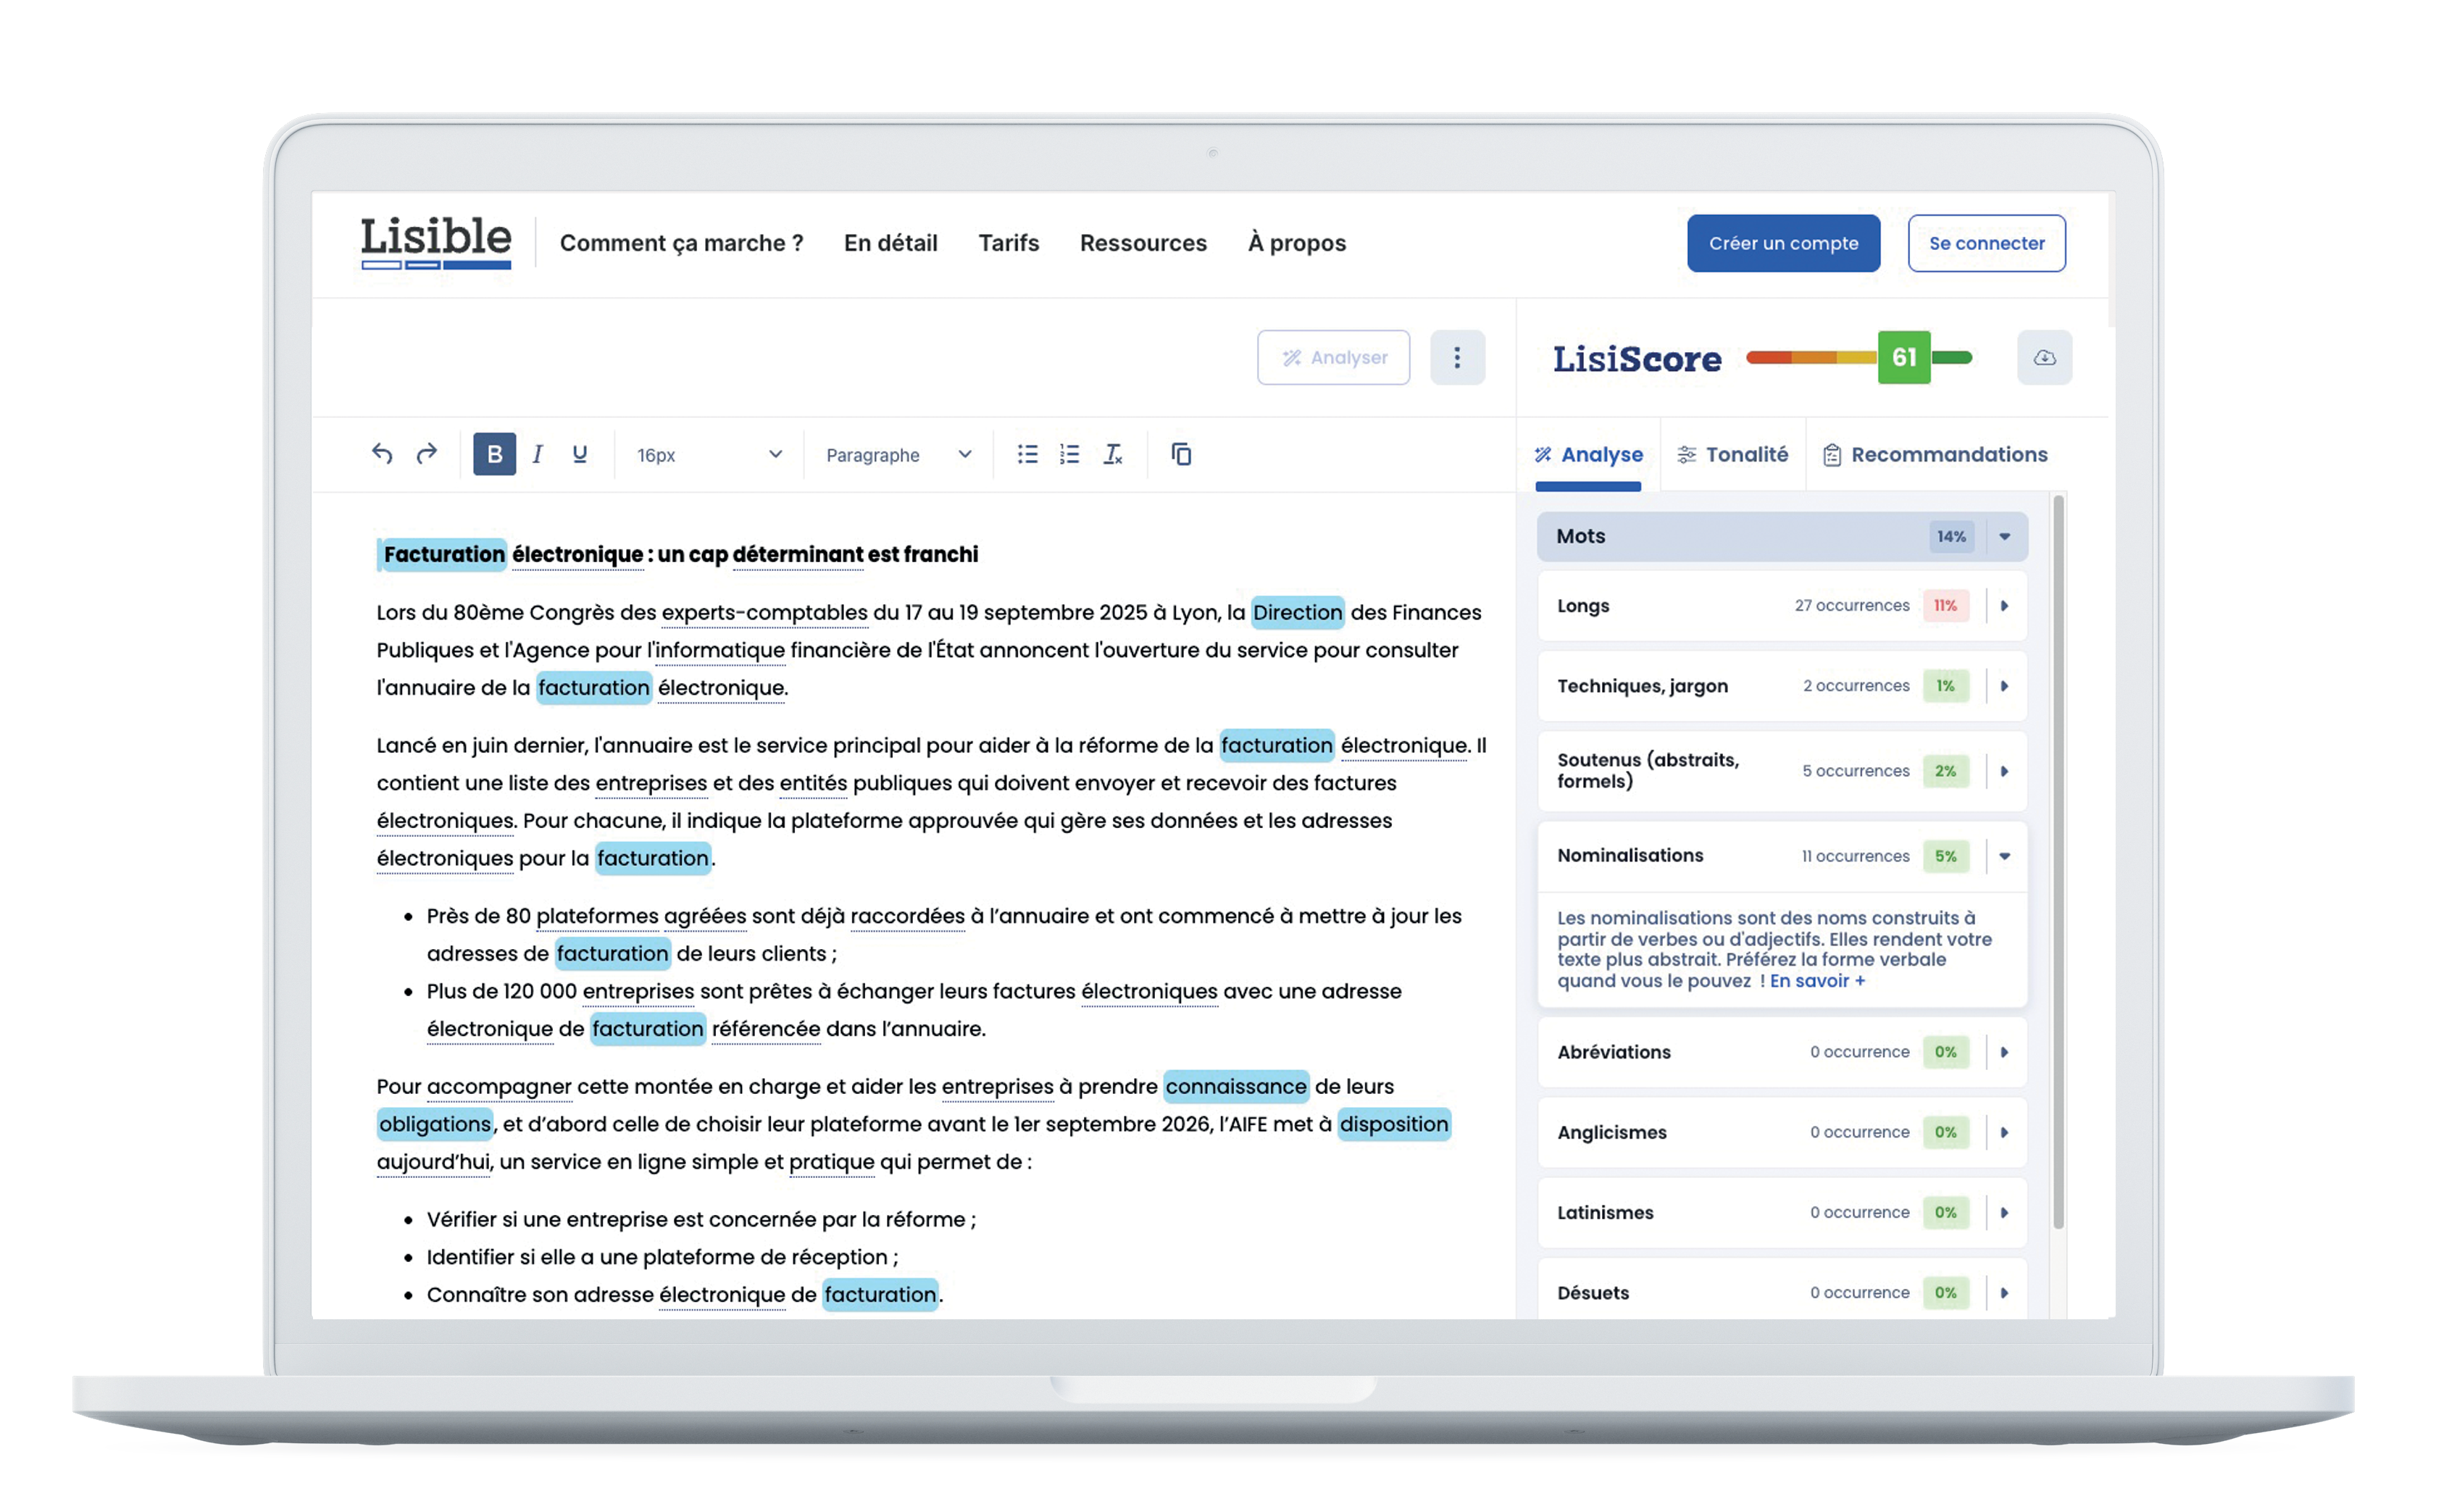2449x1512 pixels.
Task: Copy the document content
Action: (x=1181, y=455)
